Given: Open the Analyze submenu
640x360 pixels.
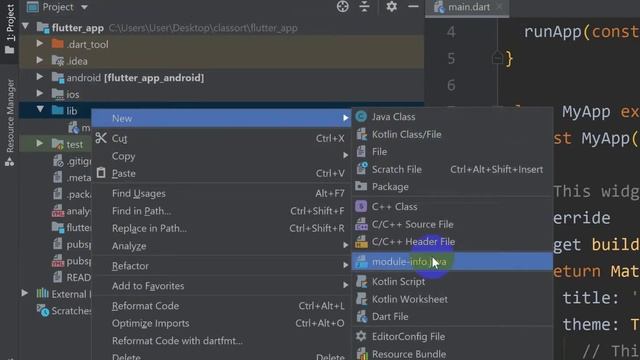Looking at the screenshot, I should [x=221, y=246].
